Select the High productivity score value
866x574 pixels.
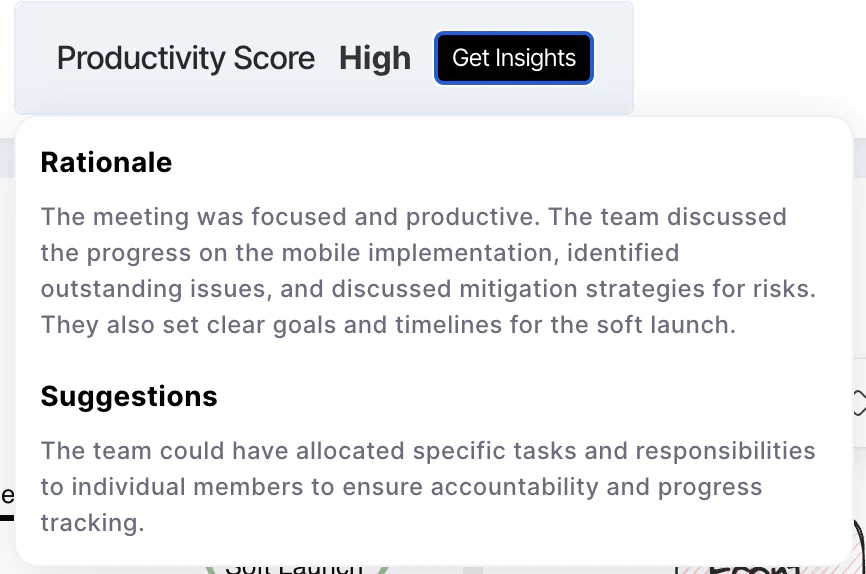(375, 58)
